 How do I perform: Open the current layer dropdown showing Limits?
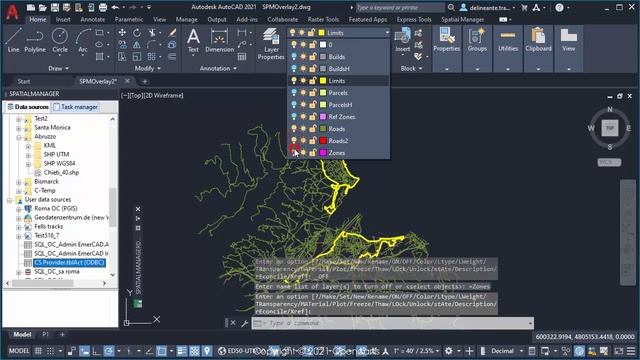340,33
